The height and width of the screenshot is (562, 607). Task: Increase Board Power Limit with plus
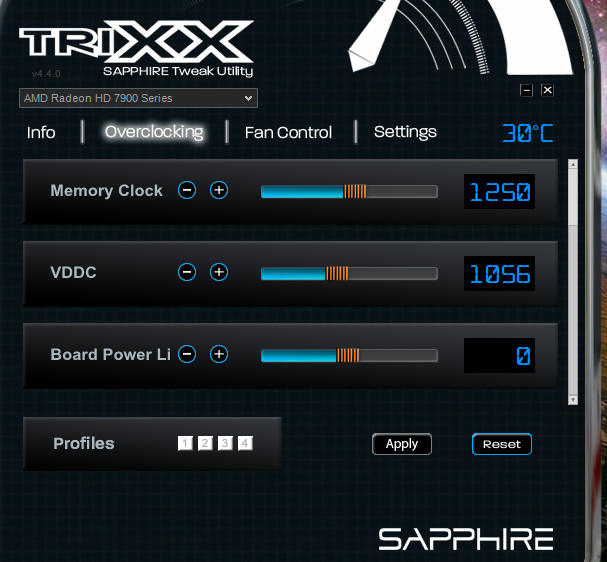219,354
